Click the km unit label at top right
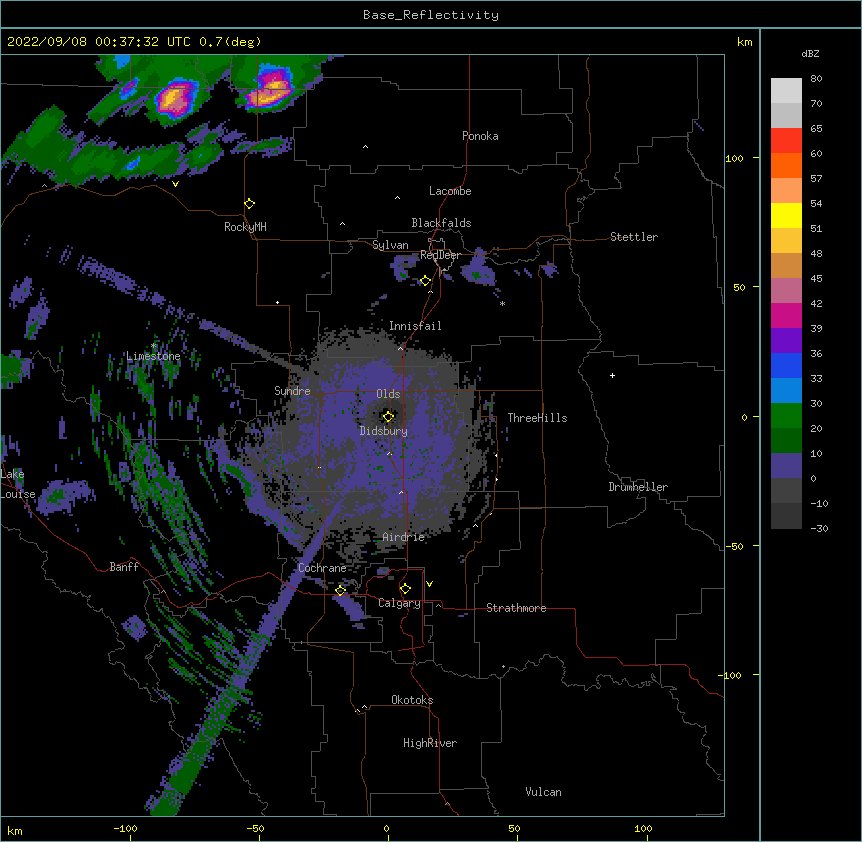862x842 pixels. click(x=744, y=42)
